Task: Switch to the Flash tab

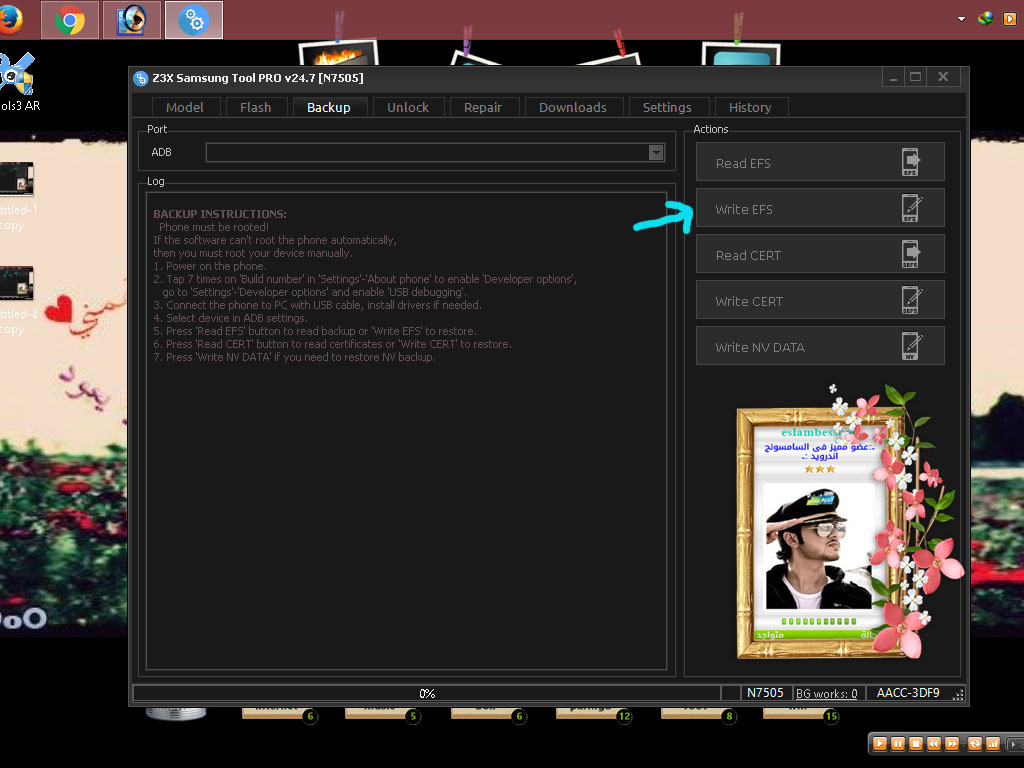Action: coord(255,107)
